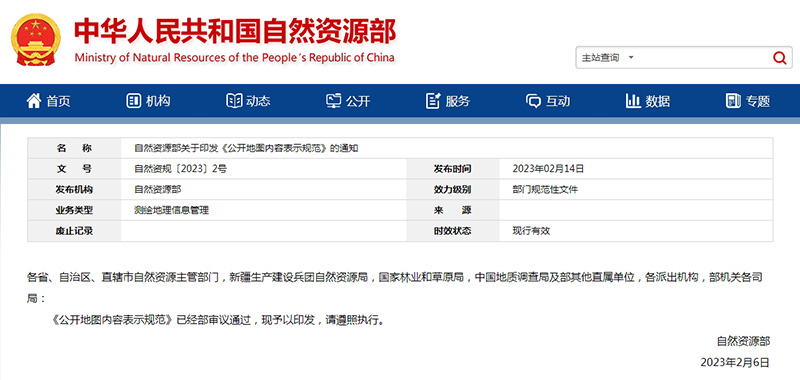Click the signing date 2023年2月6日

click(735, 362)
